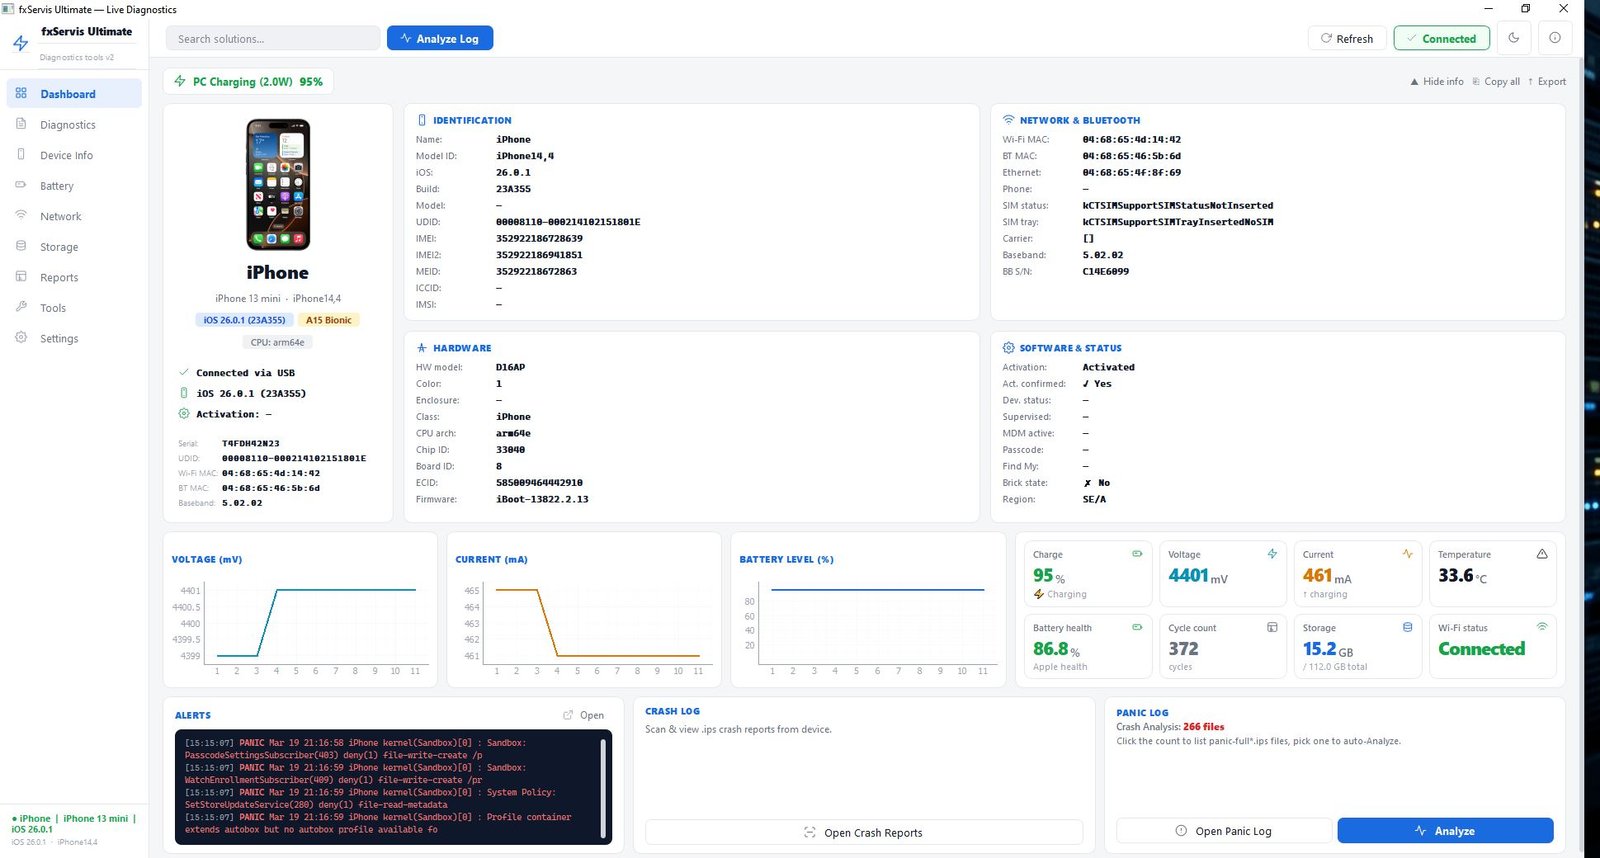Click the blue Analyze button

pos(1445,831)
